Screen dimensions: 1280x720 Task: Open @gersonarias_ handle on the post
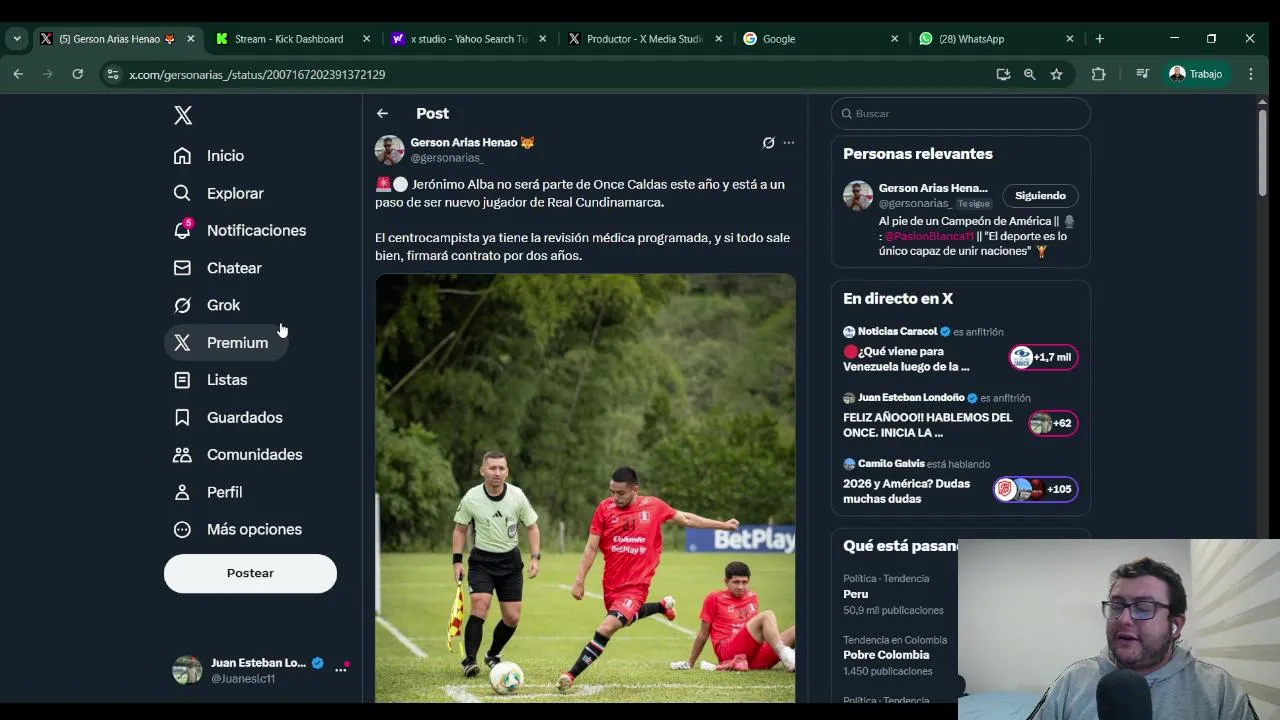[447, 158]
